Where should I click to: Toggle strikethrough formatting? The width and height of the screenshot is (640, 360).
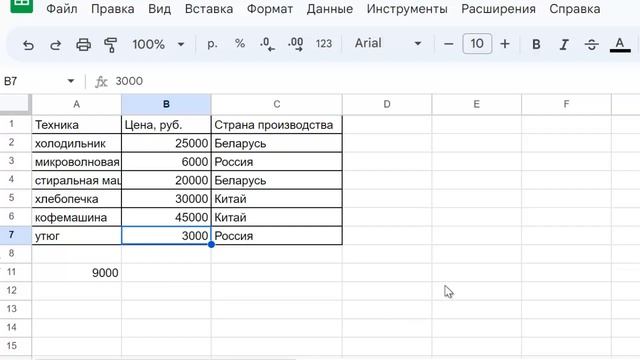[x=591, y=44]
